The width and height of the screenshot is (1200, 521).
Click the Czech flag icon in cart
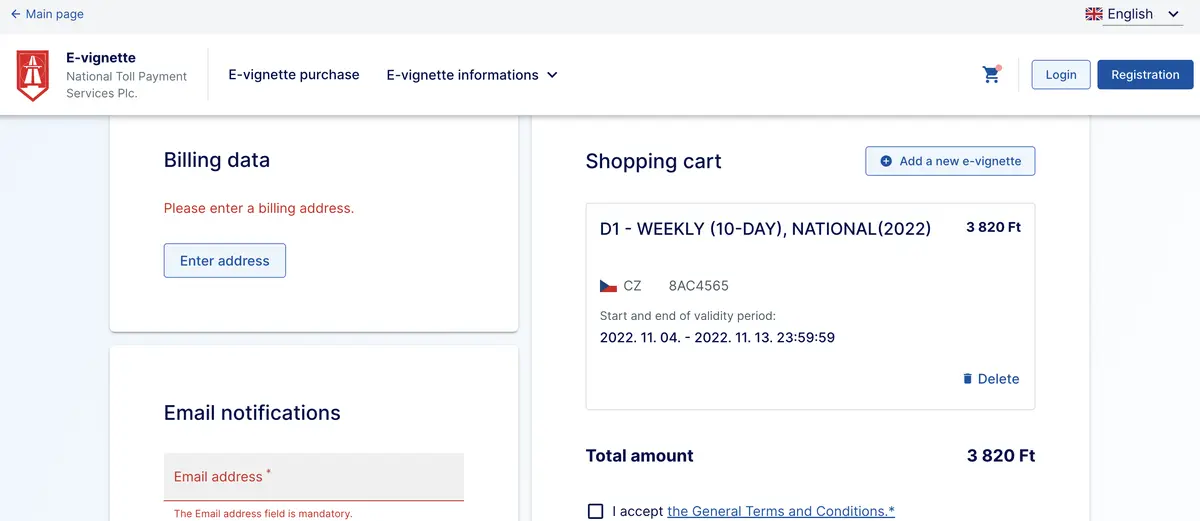[608, 286]
